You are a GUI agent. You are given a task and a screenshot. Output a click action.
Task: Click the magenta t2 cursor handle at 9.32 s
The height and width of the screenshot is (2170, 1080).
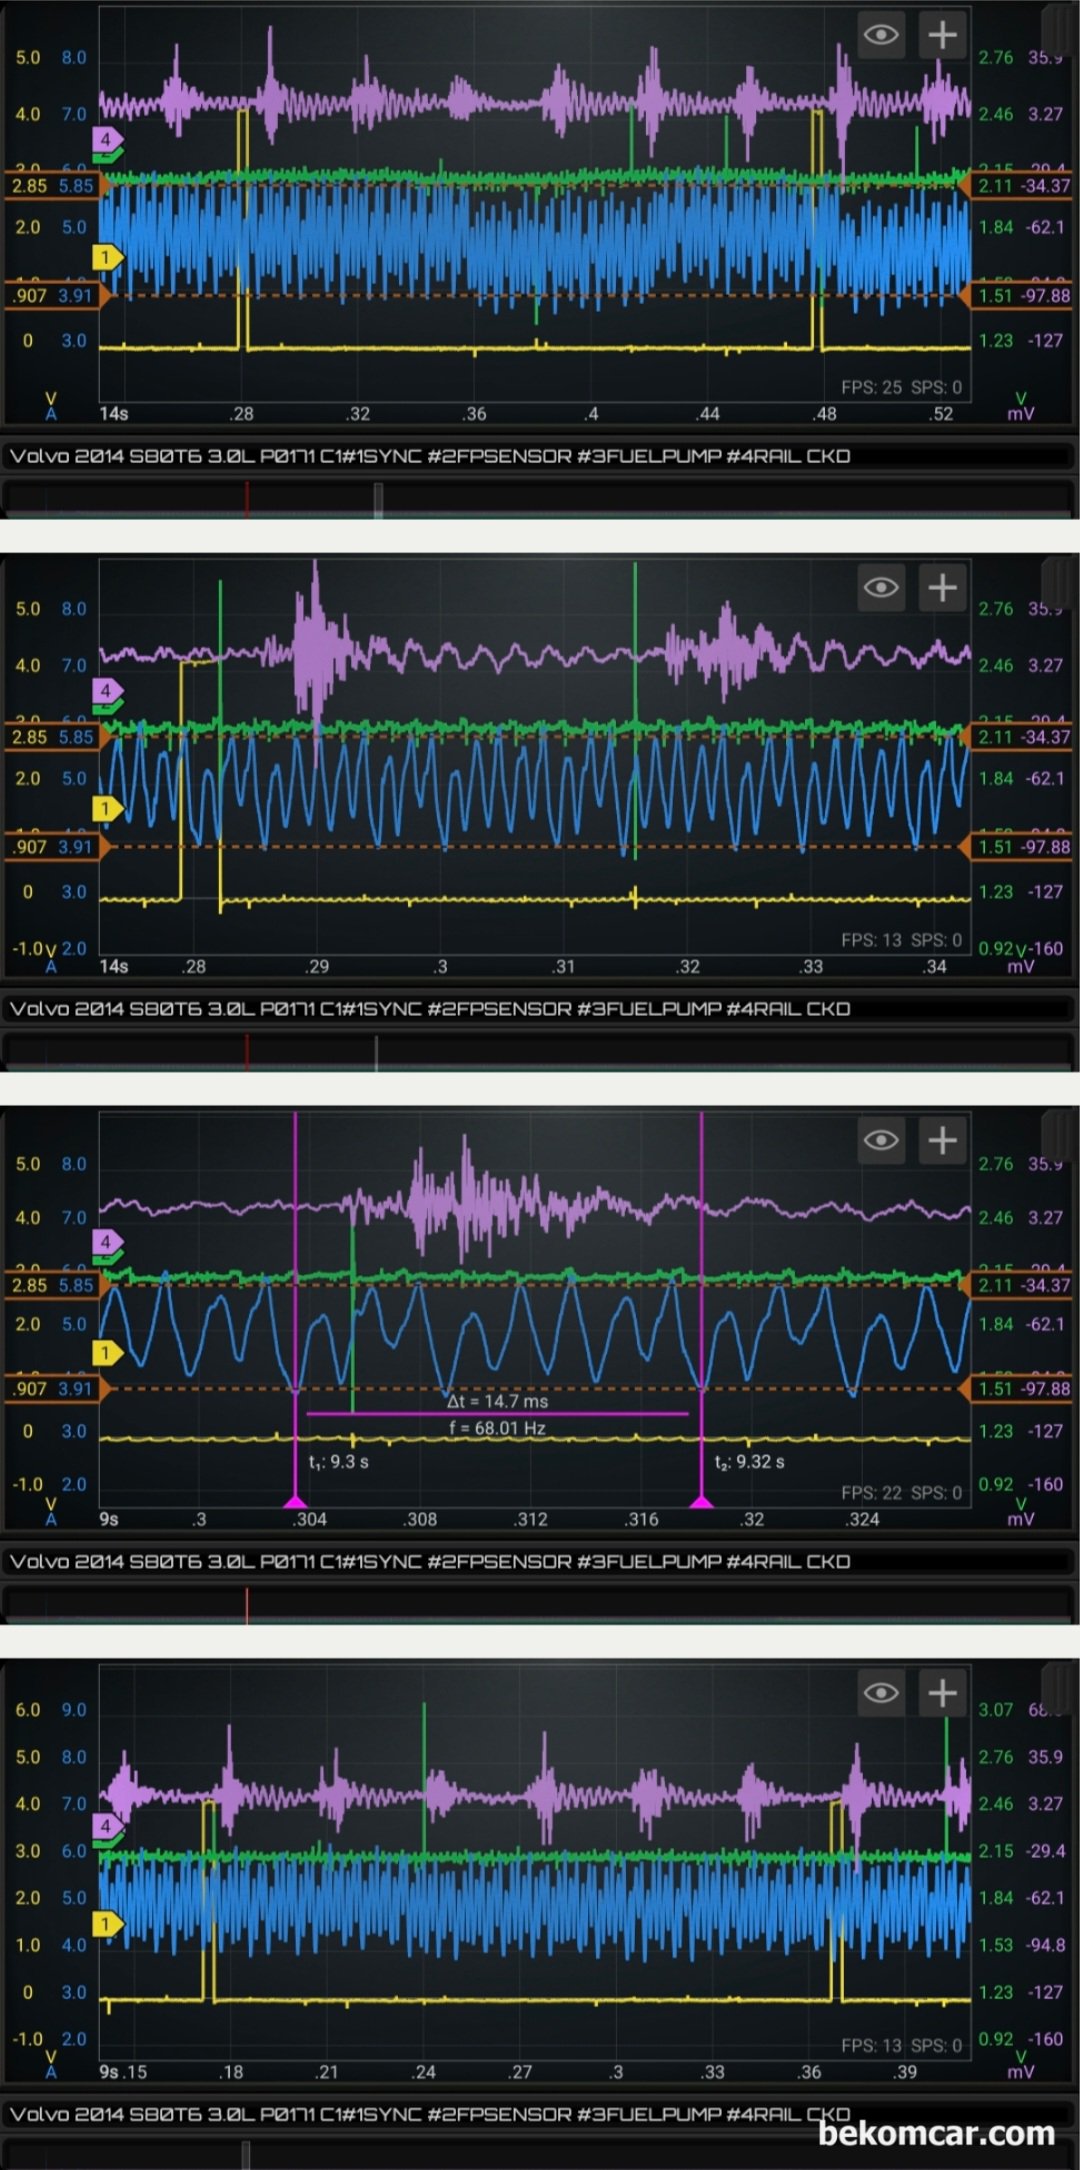point(702,1500)
